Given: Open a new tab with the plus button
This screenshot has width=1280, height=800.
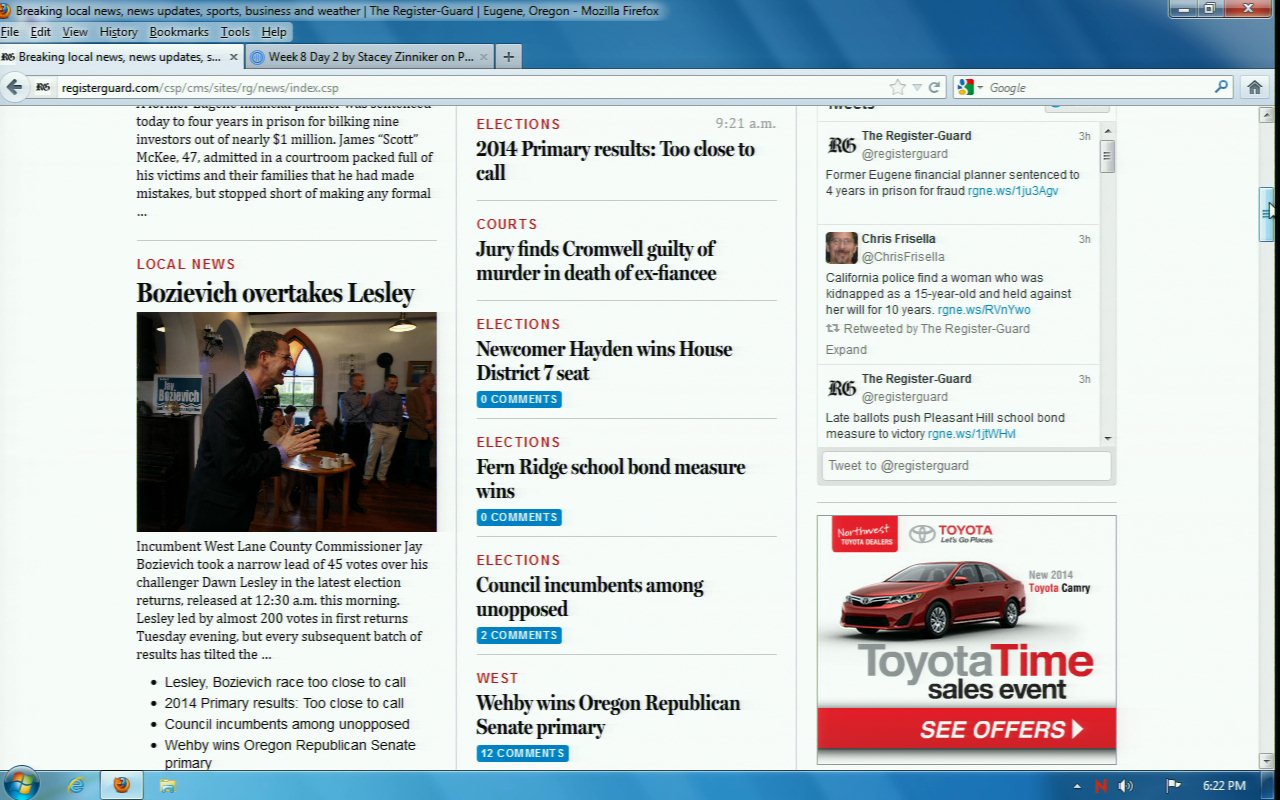Looking at the screenshot, I should coord(508,57).
